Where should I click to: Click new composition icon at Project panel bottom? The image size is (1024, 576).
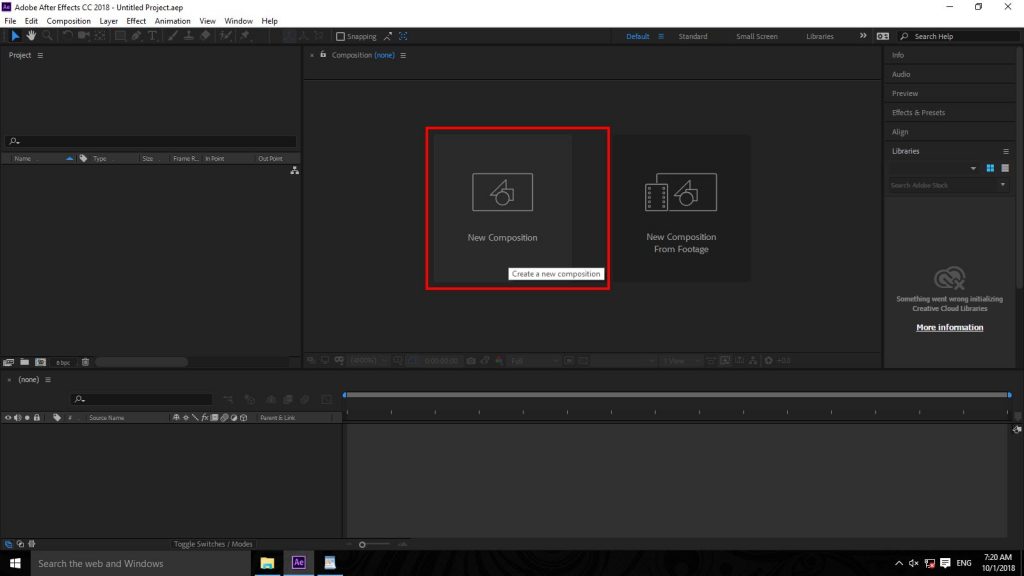(x=40, y=362)
